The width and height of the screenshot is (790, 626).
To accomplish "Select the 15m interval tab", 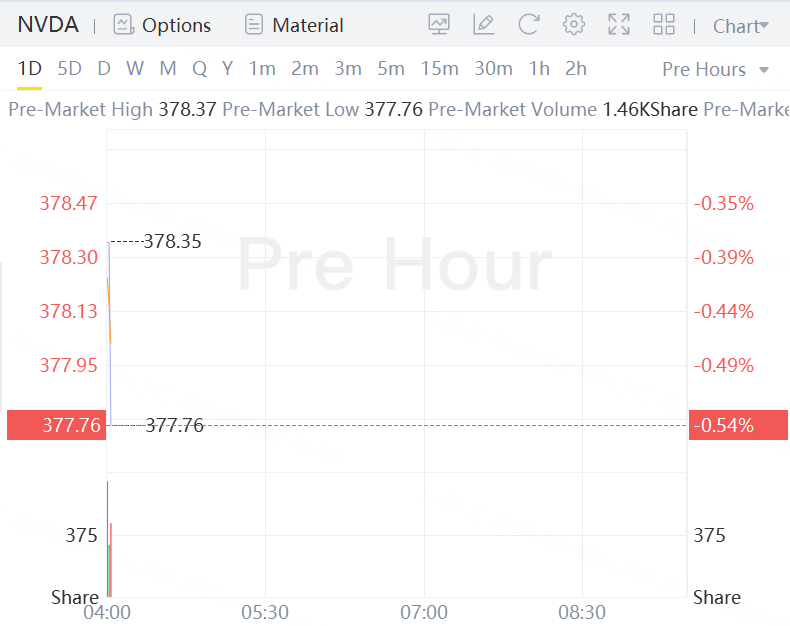I will click(440, 69).
